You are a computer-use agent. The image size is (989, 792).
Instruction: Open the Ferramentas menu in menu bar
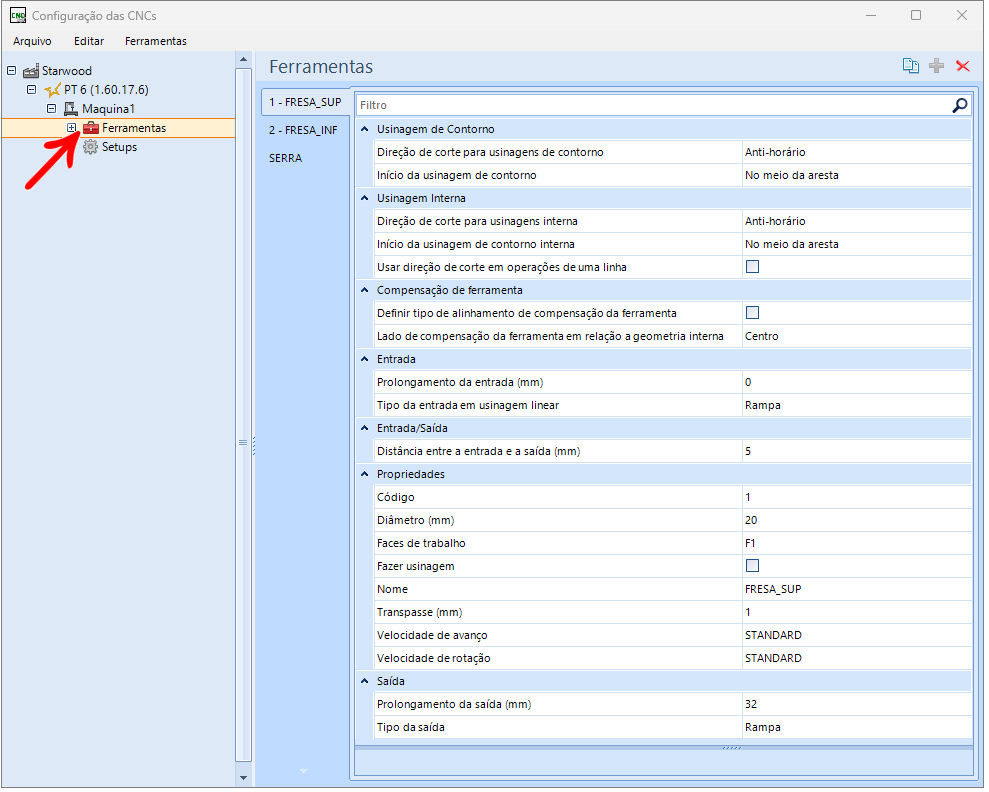tap(156, 41)
